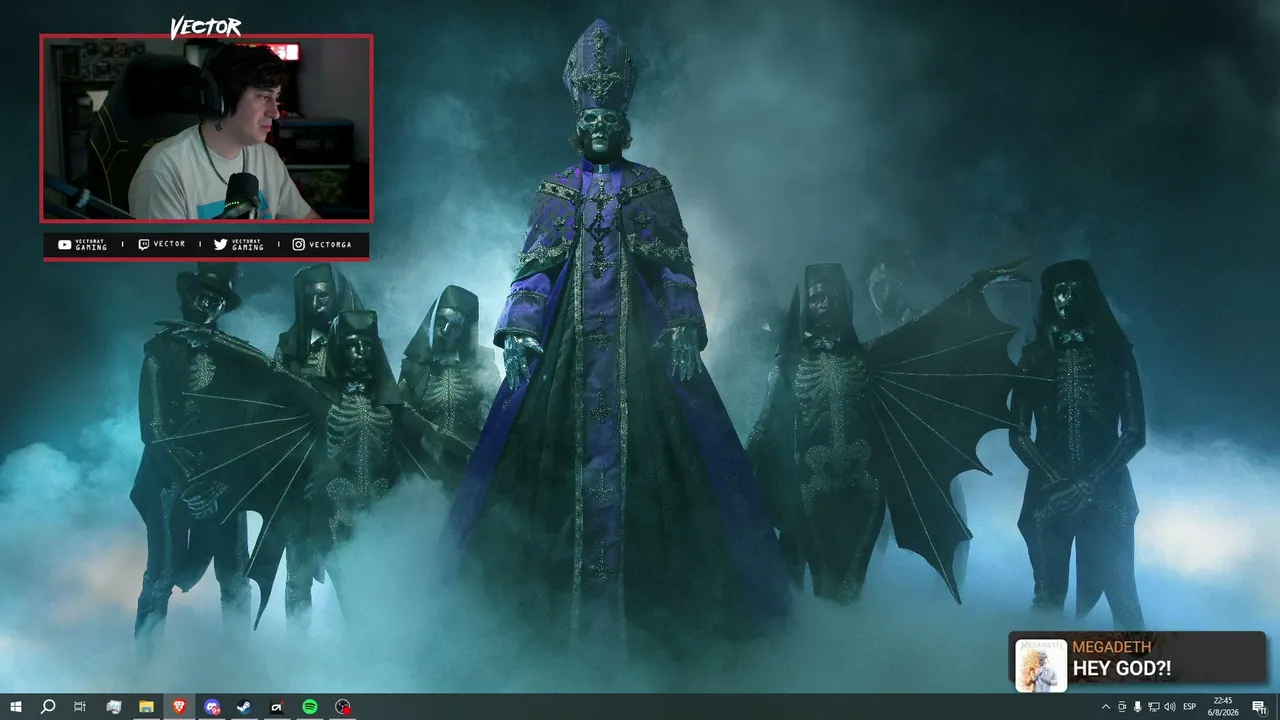Open Steam from the taskbar
The width and height of the screenshot is (1280, 720).
pyautogui.click(x=244, y=707)
